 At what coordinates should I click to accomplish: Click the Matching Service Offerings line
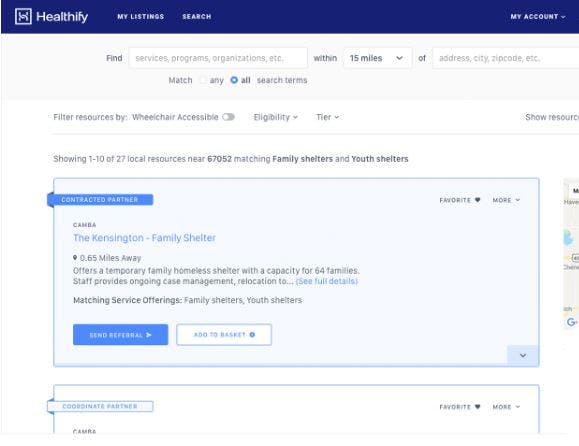pos(187,300)
